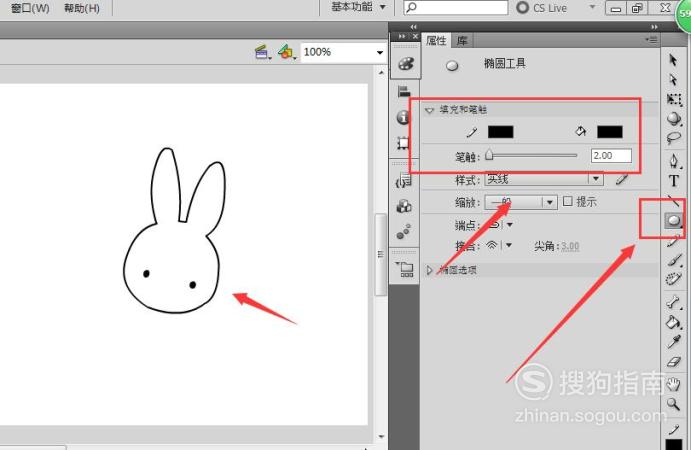Select the Pen tool
Image resolution: width=691 pixels, height=450 pixels.
674,161
